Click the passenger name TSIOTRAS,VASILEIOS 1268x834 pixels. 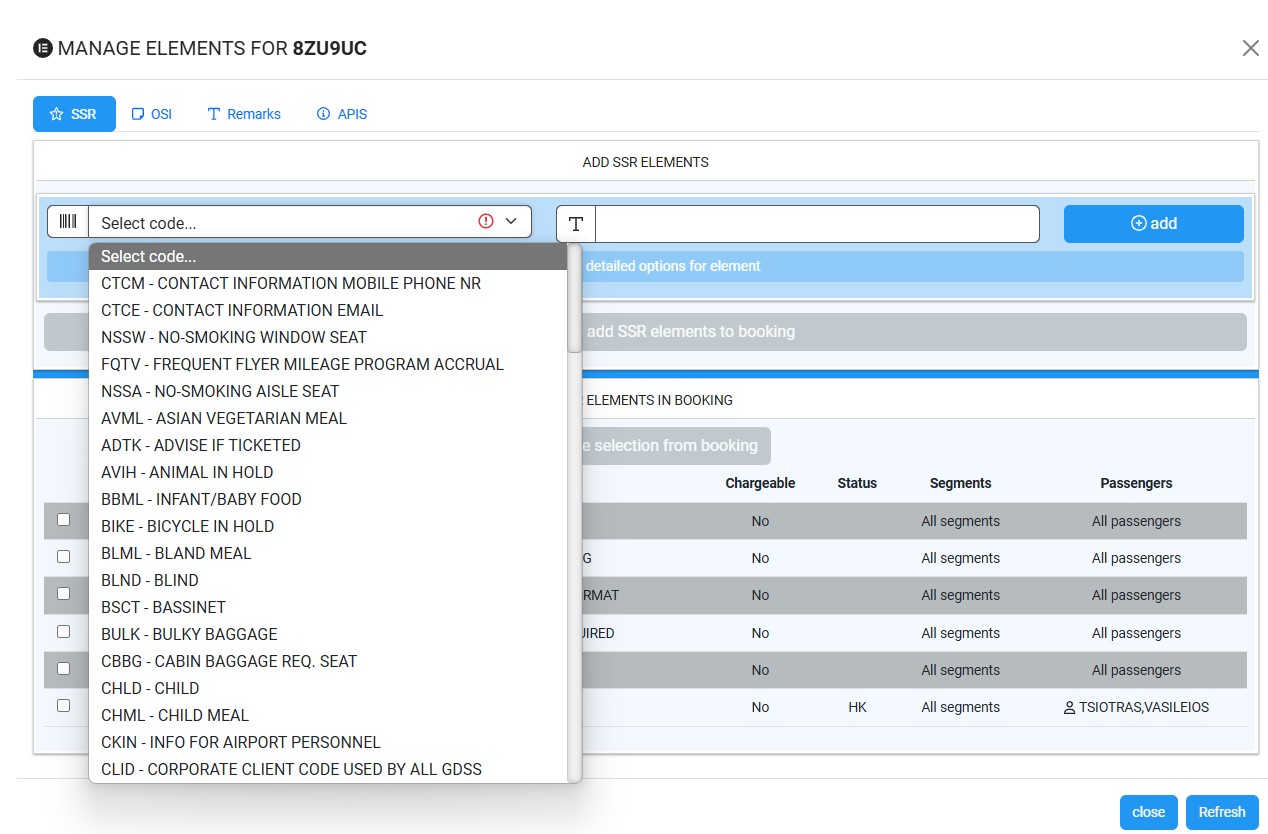[1143, 707]
